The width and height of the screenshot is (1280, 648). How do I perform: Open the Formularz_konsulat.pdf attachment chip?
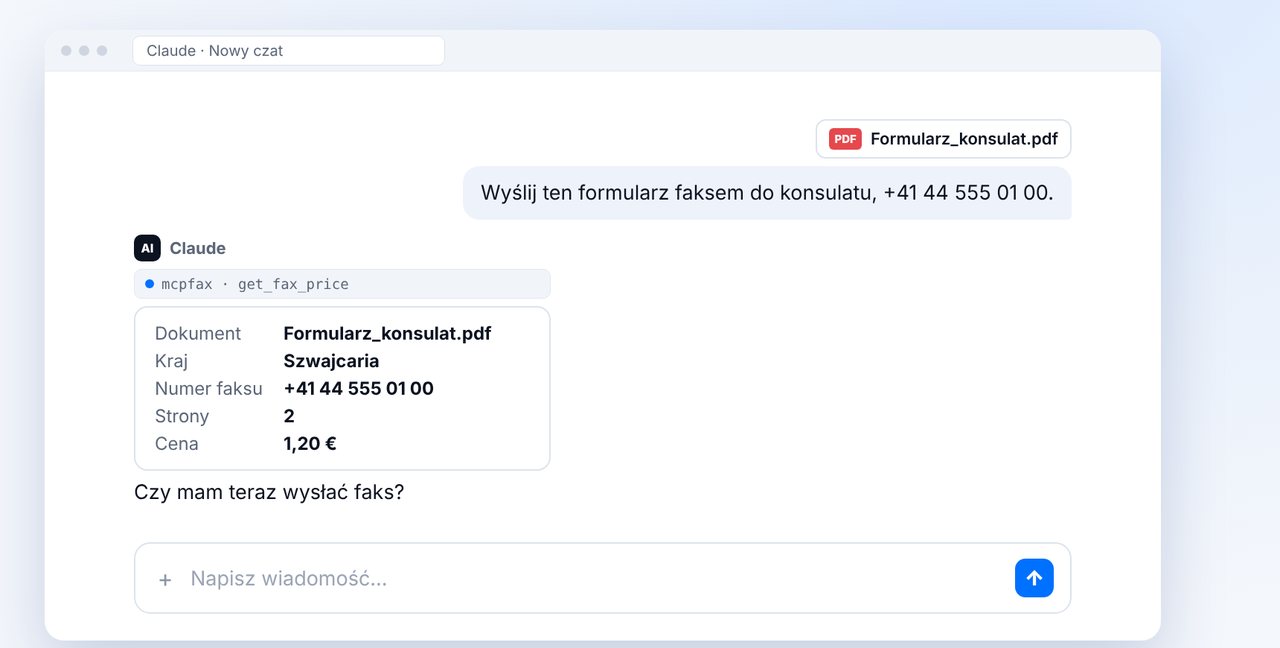pos(943,139)
